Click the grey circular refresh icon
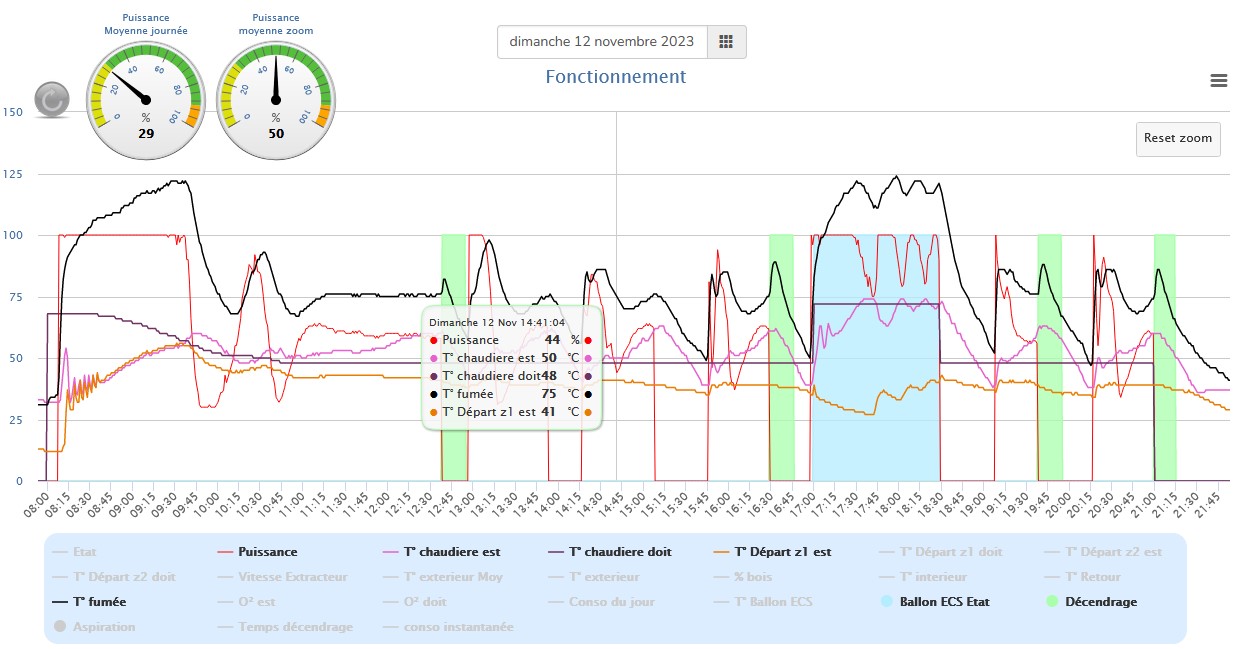 click(x=52, y=100)
